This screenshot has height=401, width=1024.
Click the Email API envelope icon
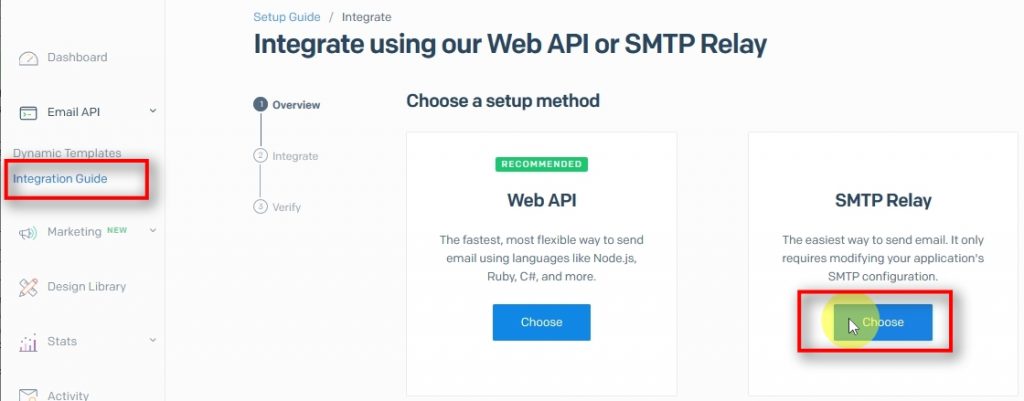point(28,113)
